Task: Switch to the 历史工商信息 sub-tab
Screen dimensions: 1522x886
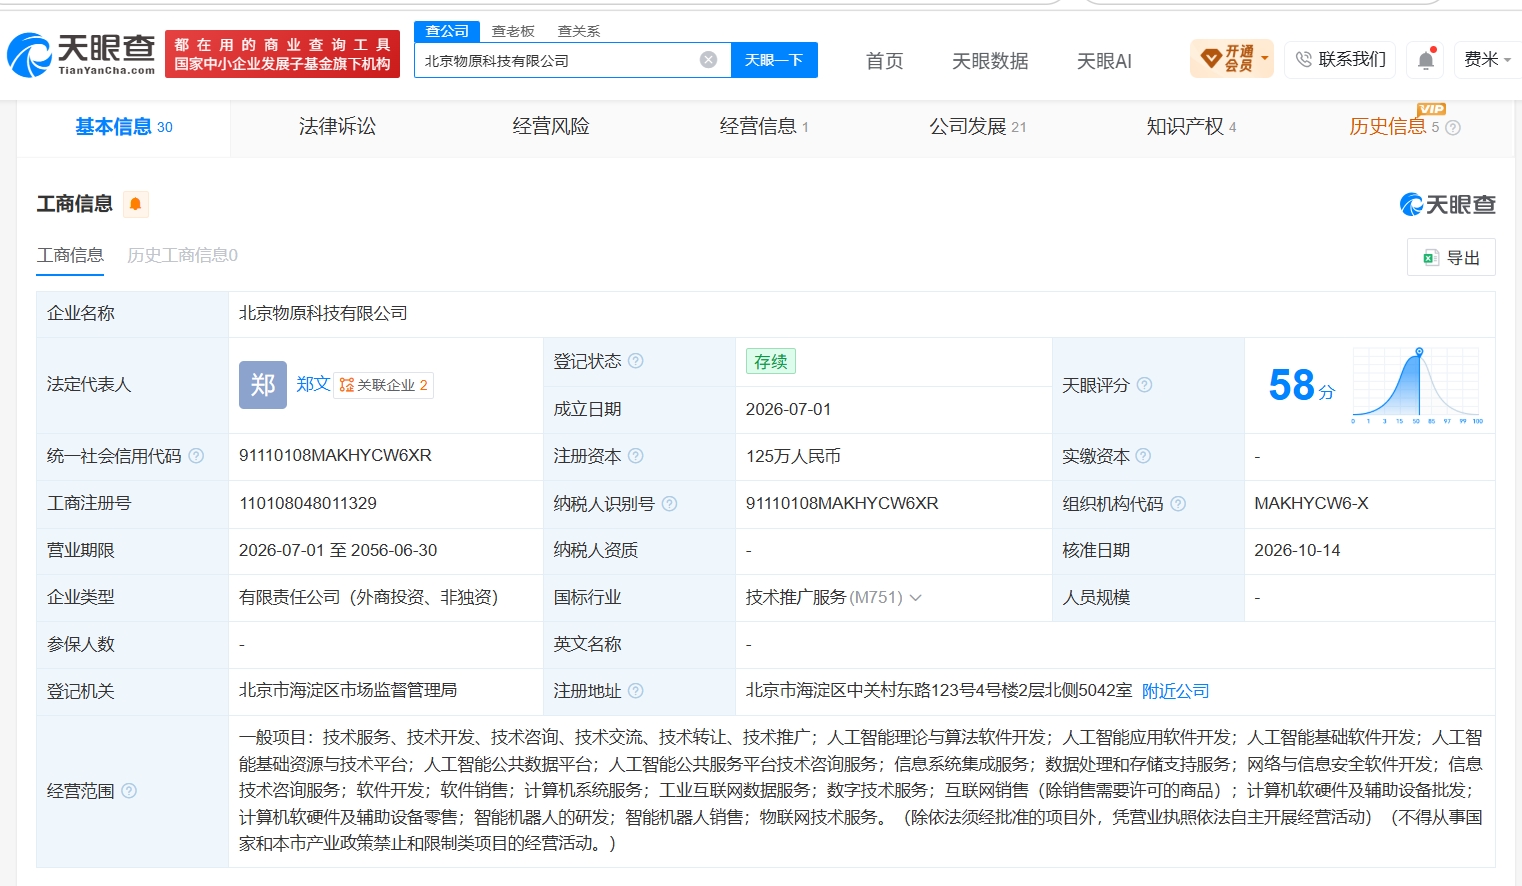Action: click(x=182, y=255)
